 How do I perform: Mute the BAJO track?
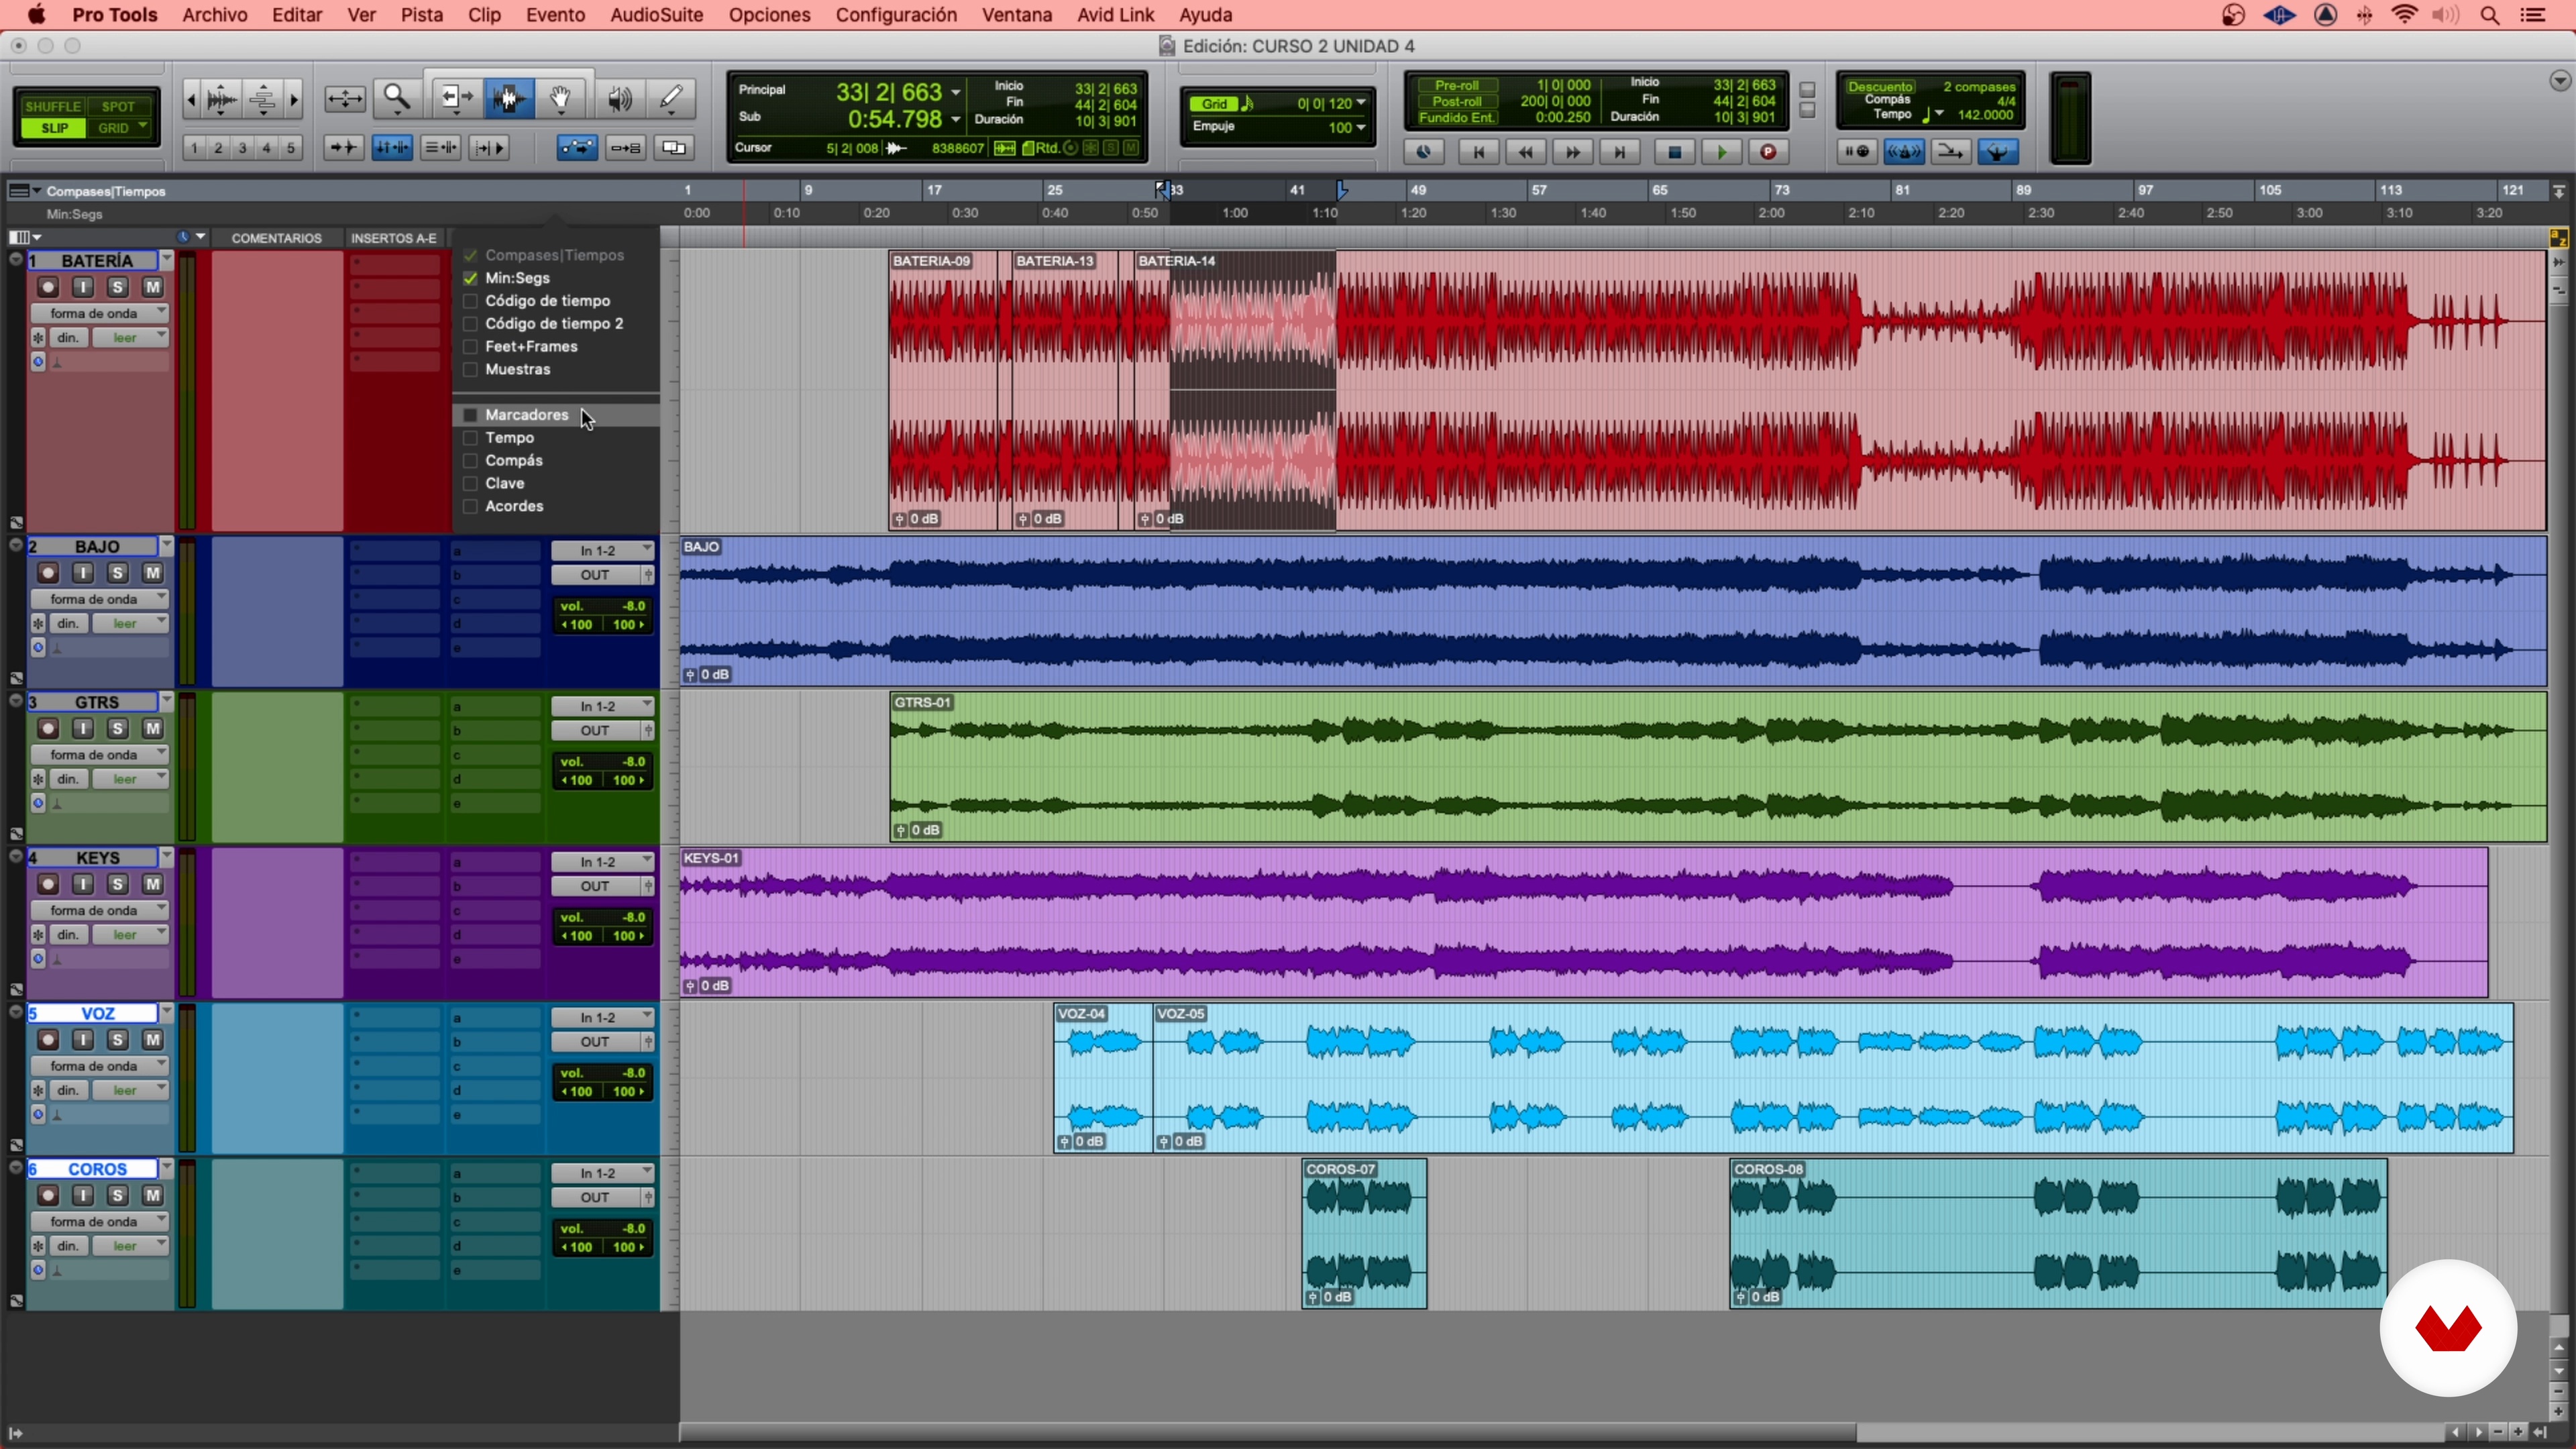[x=152, y=573]
